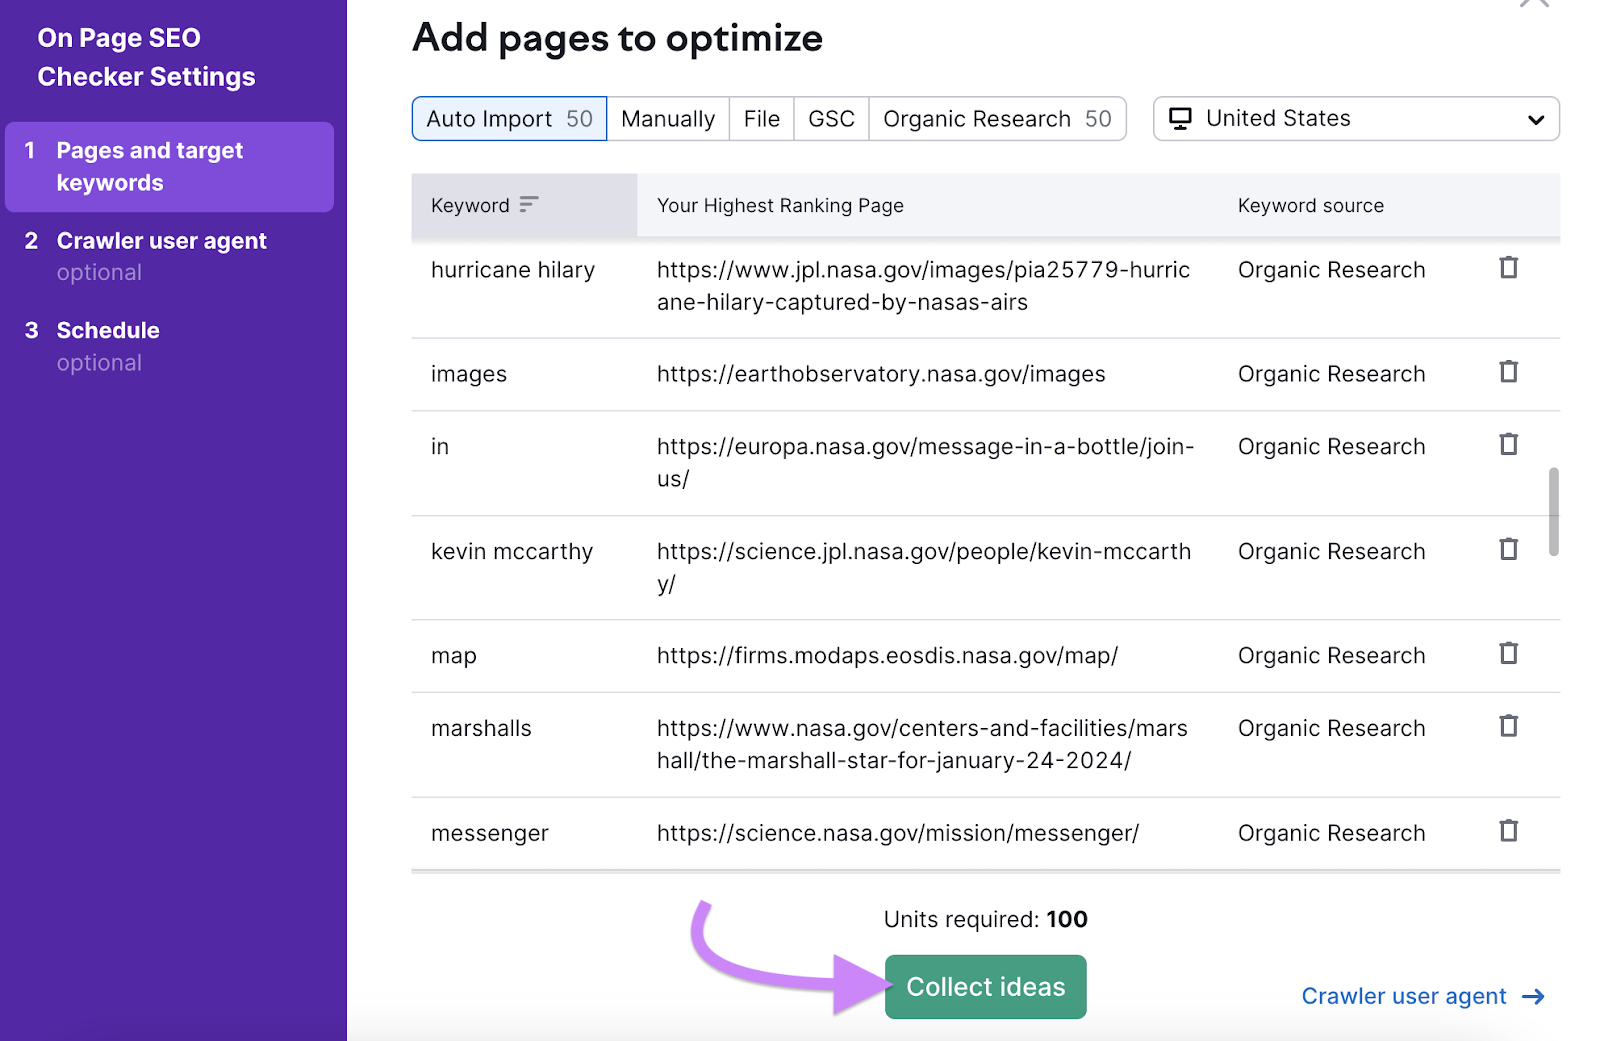Open the Schedule step in the sidebar
1600x1041 pixels.
107,330
